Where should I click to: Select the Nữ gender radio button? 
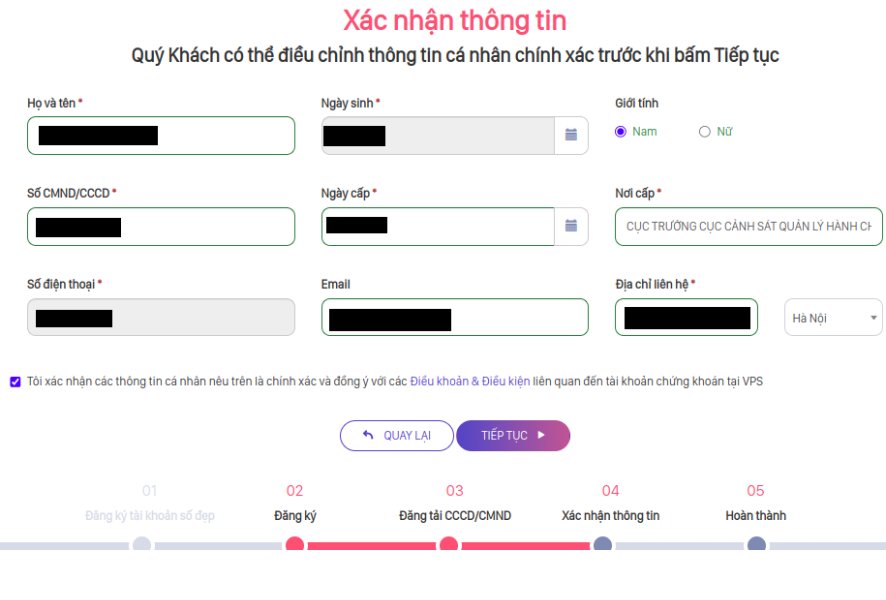705,131
